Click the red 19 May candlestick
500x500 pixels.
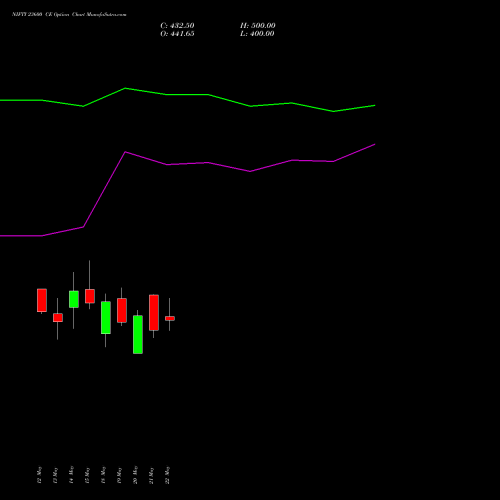(122, 310)
